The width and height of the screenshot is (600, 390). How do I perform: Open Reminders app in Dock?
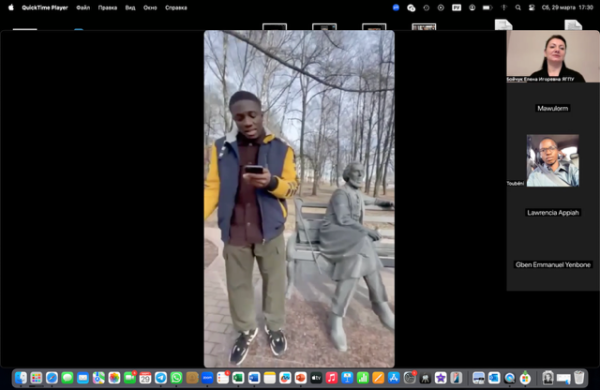click(x=223, y=378)
